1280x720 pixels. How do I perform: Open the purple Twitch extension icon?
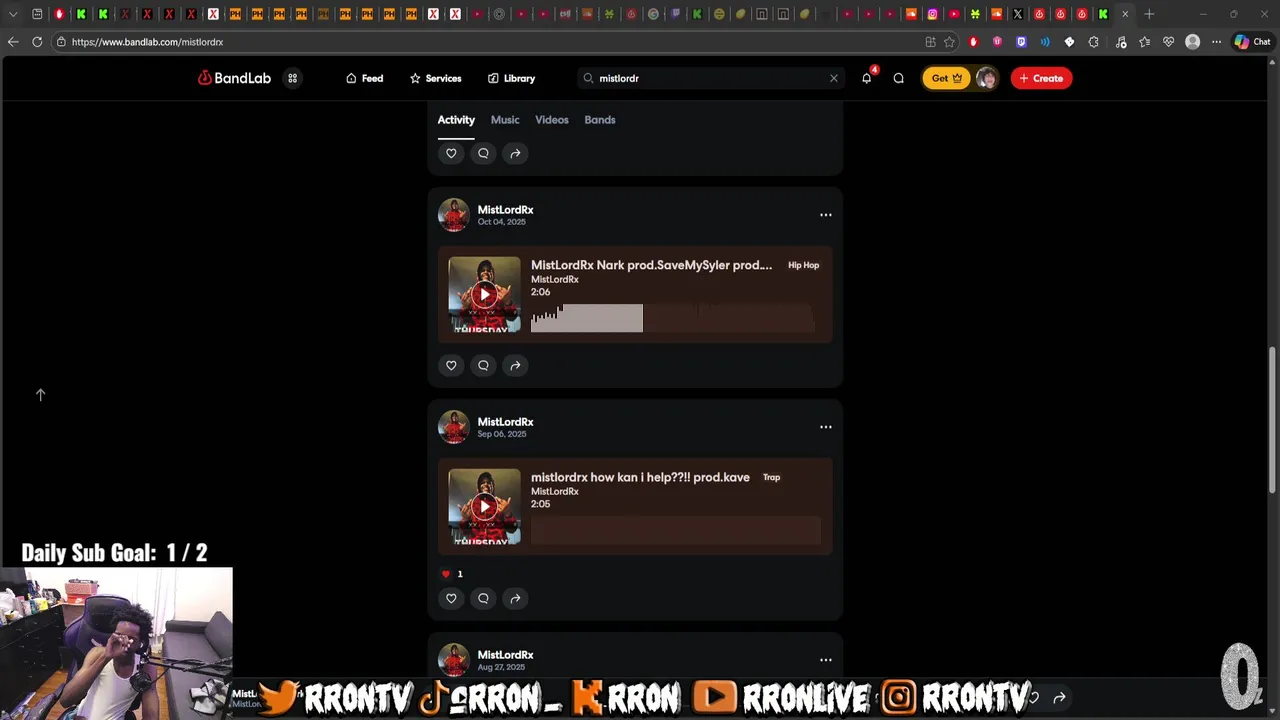point(1021,42)
